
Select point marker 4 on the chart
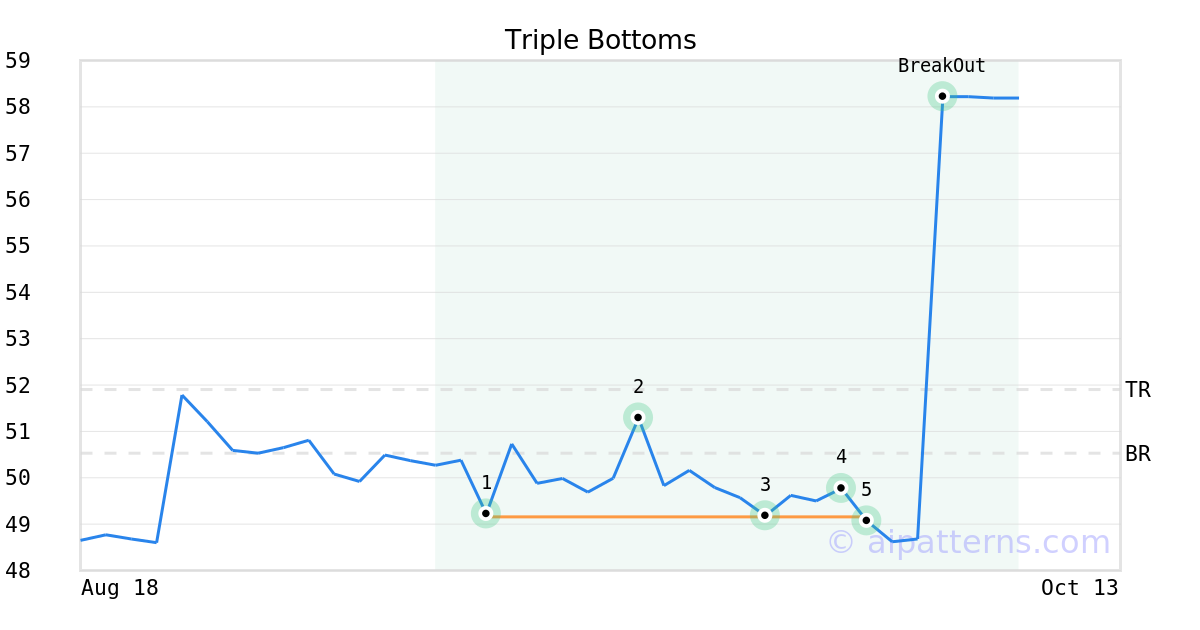point(841,488)
